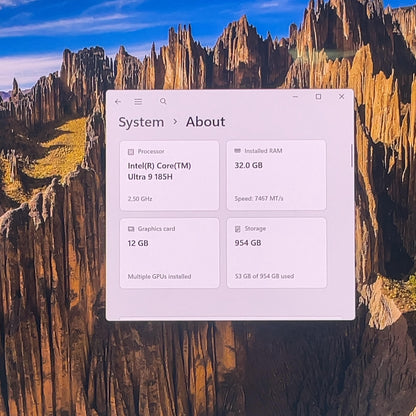Click the window's vertical scrollbar thumb
416x416 pixels.
click(351, 156)
